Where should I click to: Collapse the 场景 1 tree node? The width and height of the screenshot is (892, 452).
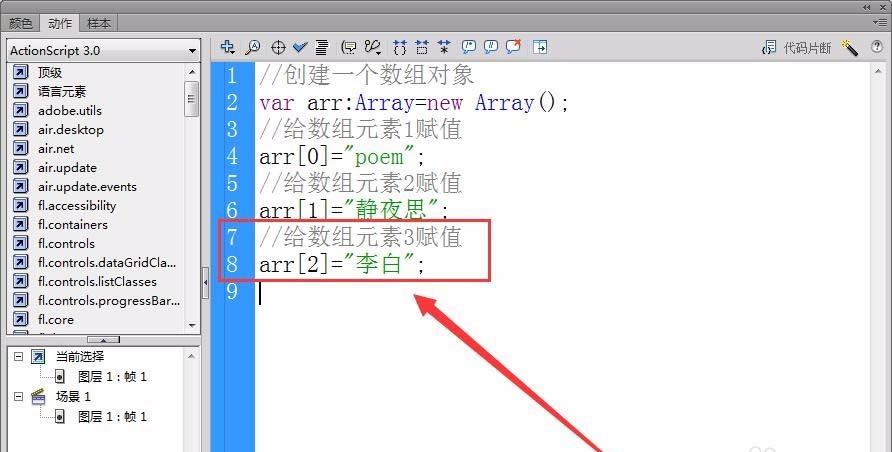tap(19, 396)
